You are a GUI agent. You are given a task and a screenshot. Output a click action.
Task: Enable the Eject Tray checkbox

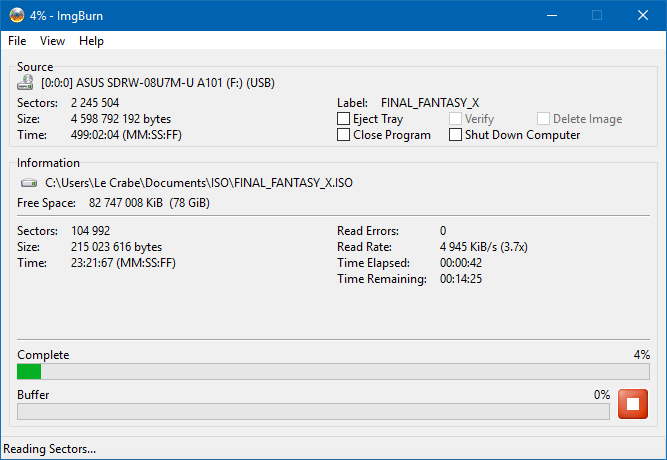(343, 119)
